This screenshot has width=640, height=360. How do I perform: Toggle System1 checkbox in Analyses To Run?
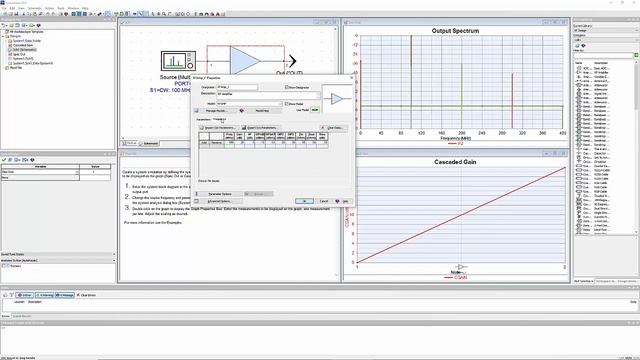[4, 266]
